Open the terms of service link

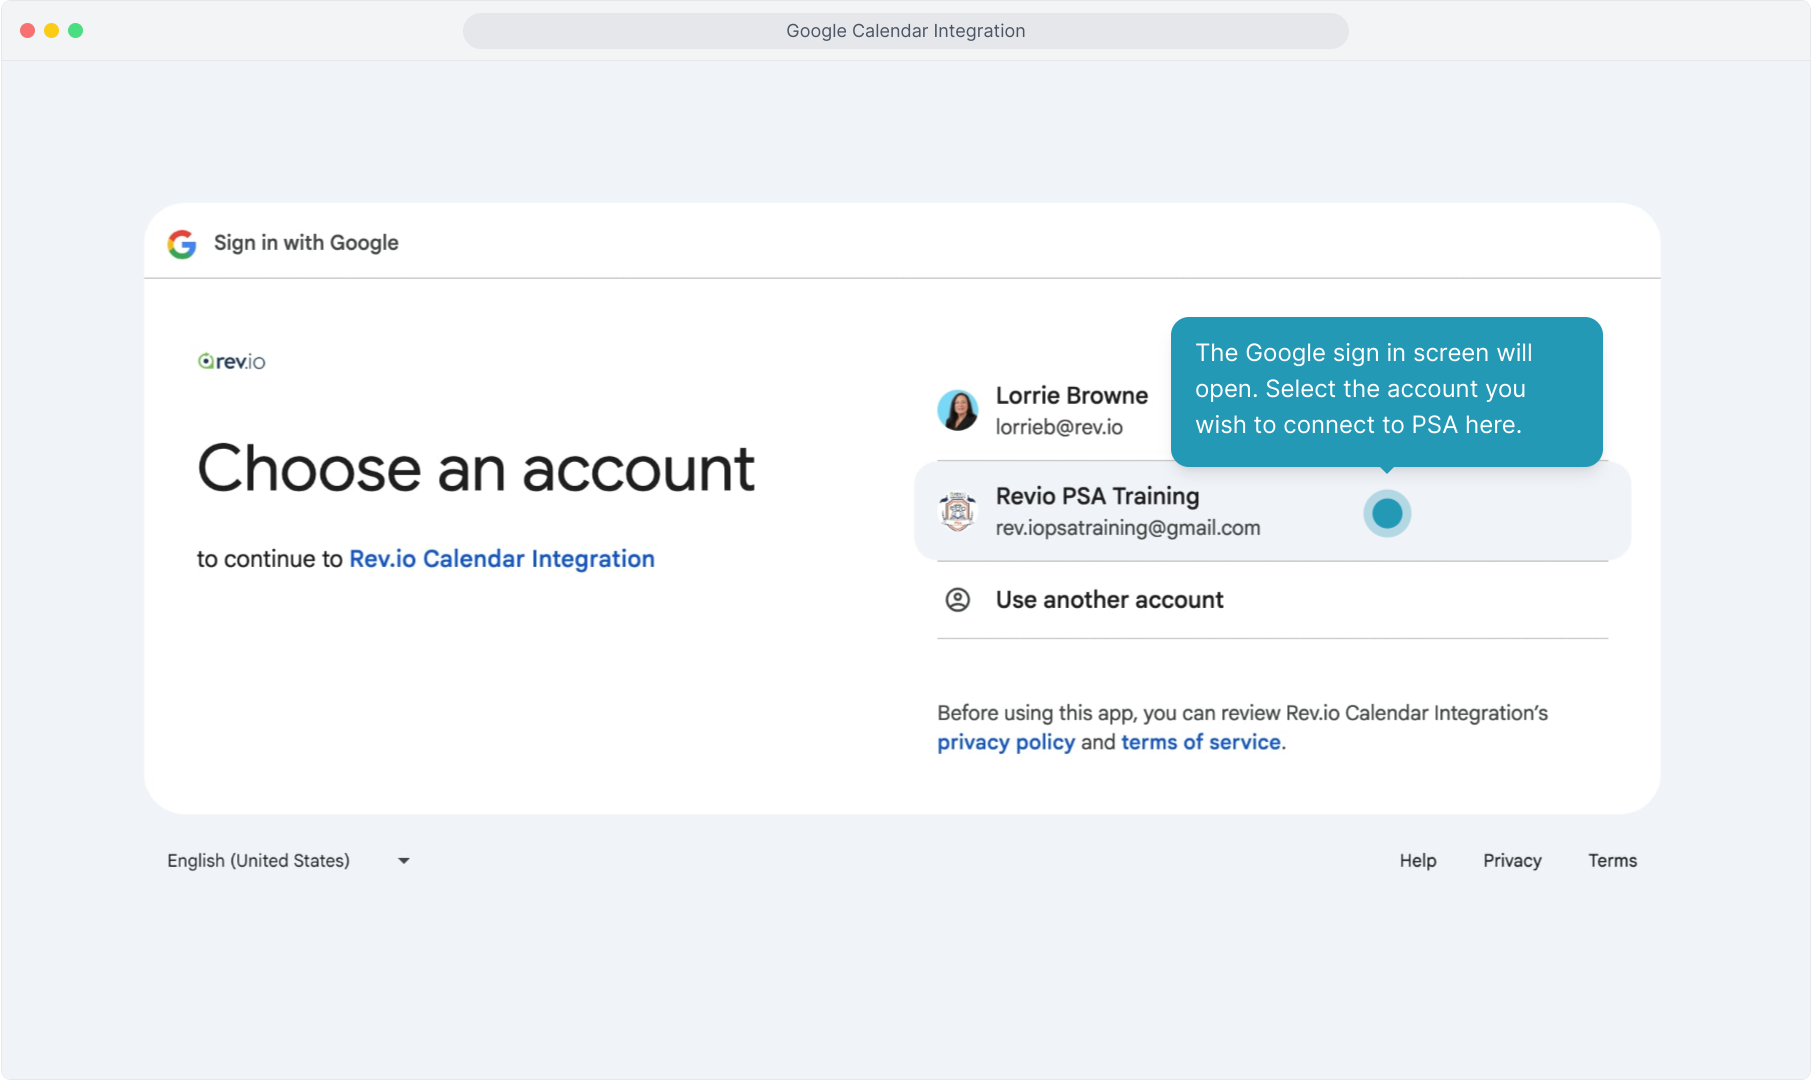coord(1200,742)
